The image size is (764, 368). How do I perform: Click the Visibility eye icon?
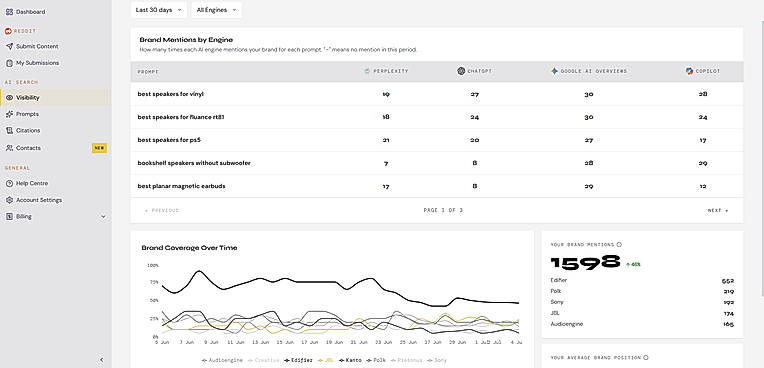pos(9,97)
